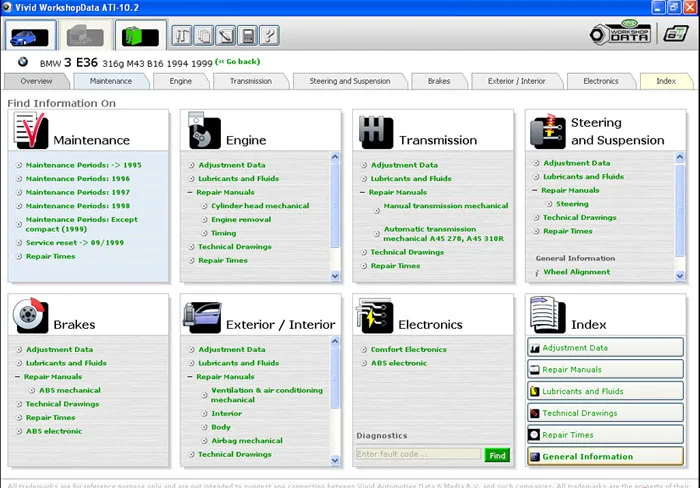The width and height of the screenshot is (700, 488).
Task: Open Repair Manuals in Index panel
Action: 605,370
